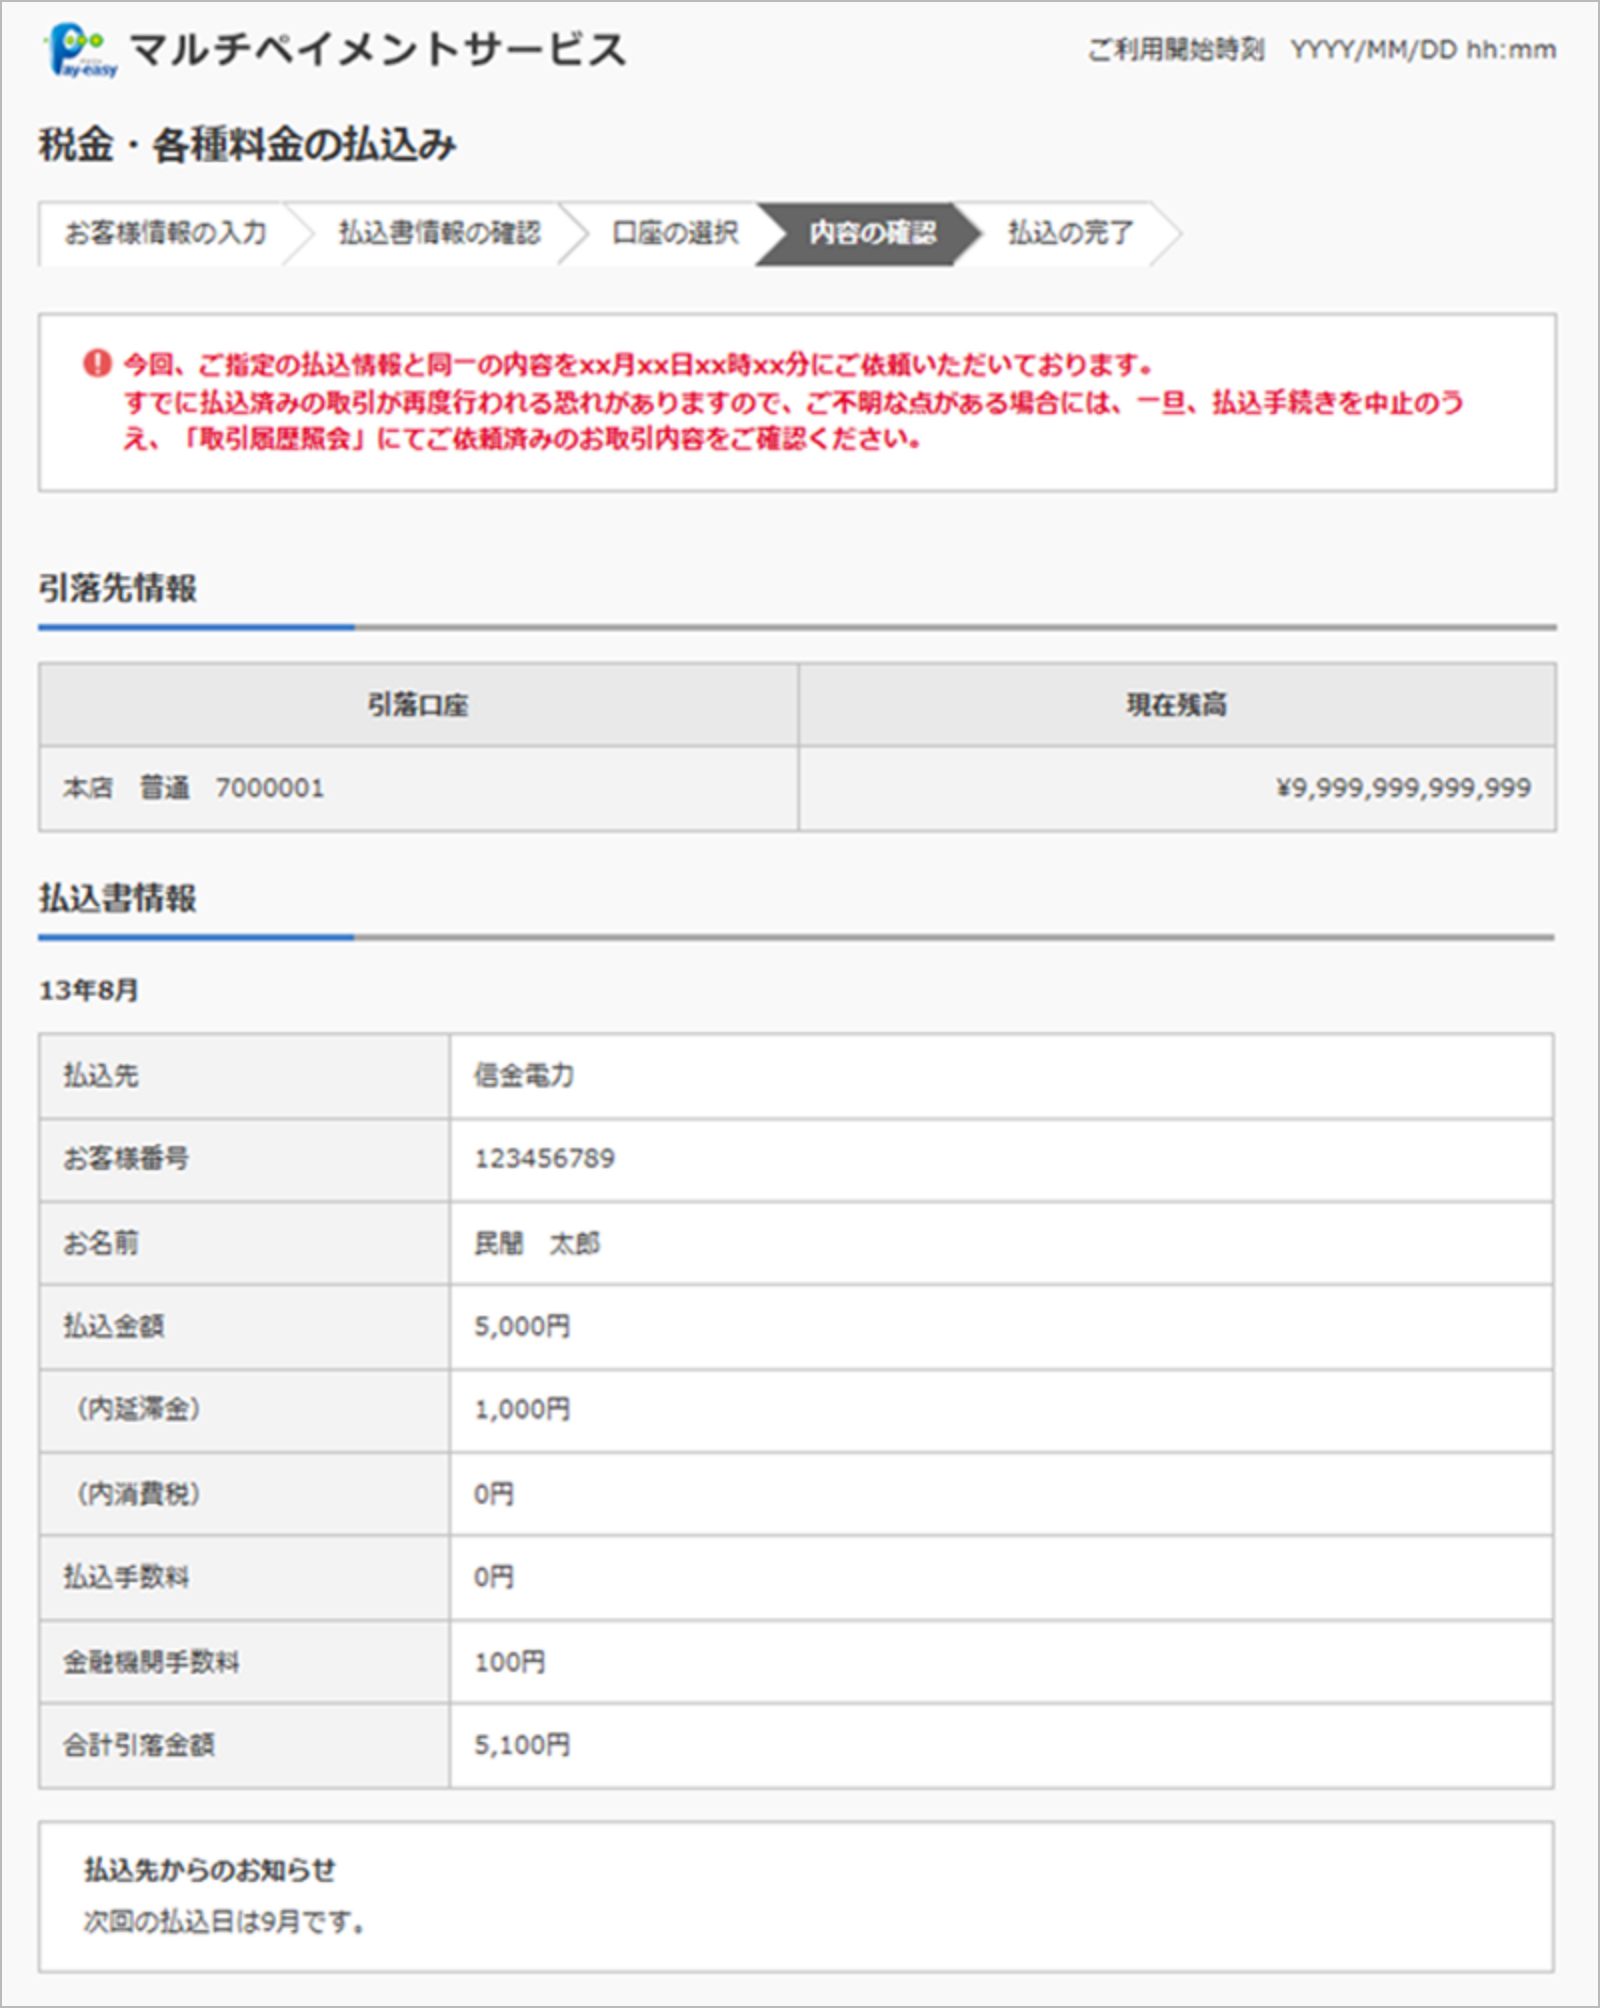Click the 税金・各種料金の払込み page heading
Image resolution: width=1600 pixels, height=2008 pixels.
coord(247,145)
